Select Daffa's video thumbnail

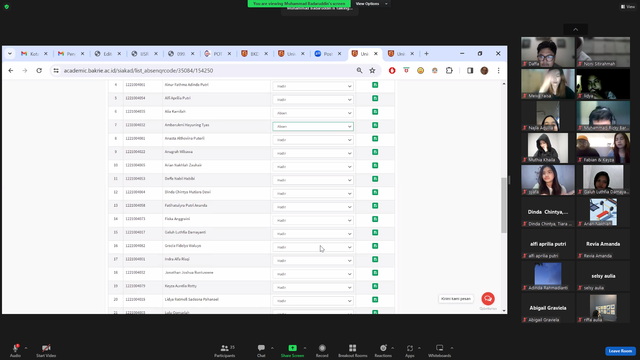tap(547, 52)
